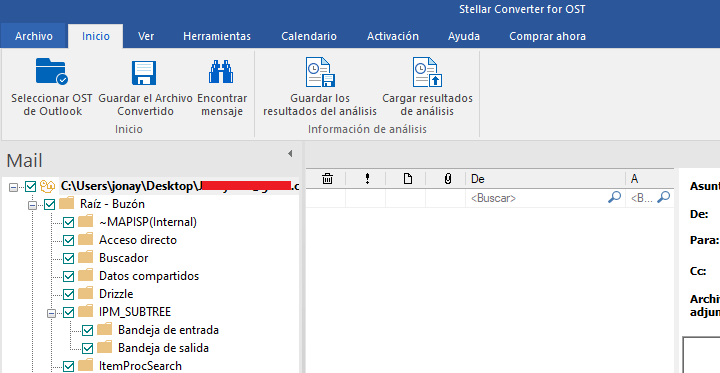Switch to the Ver ribbon tab
Image resolution: width=720 pixels, height=373 pixels.
(x=146, y=36)
